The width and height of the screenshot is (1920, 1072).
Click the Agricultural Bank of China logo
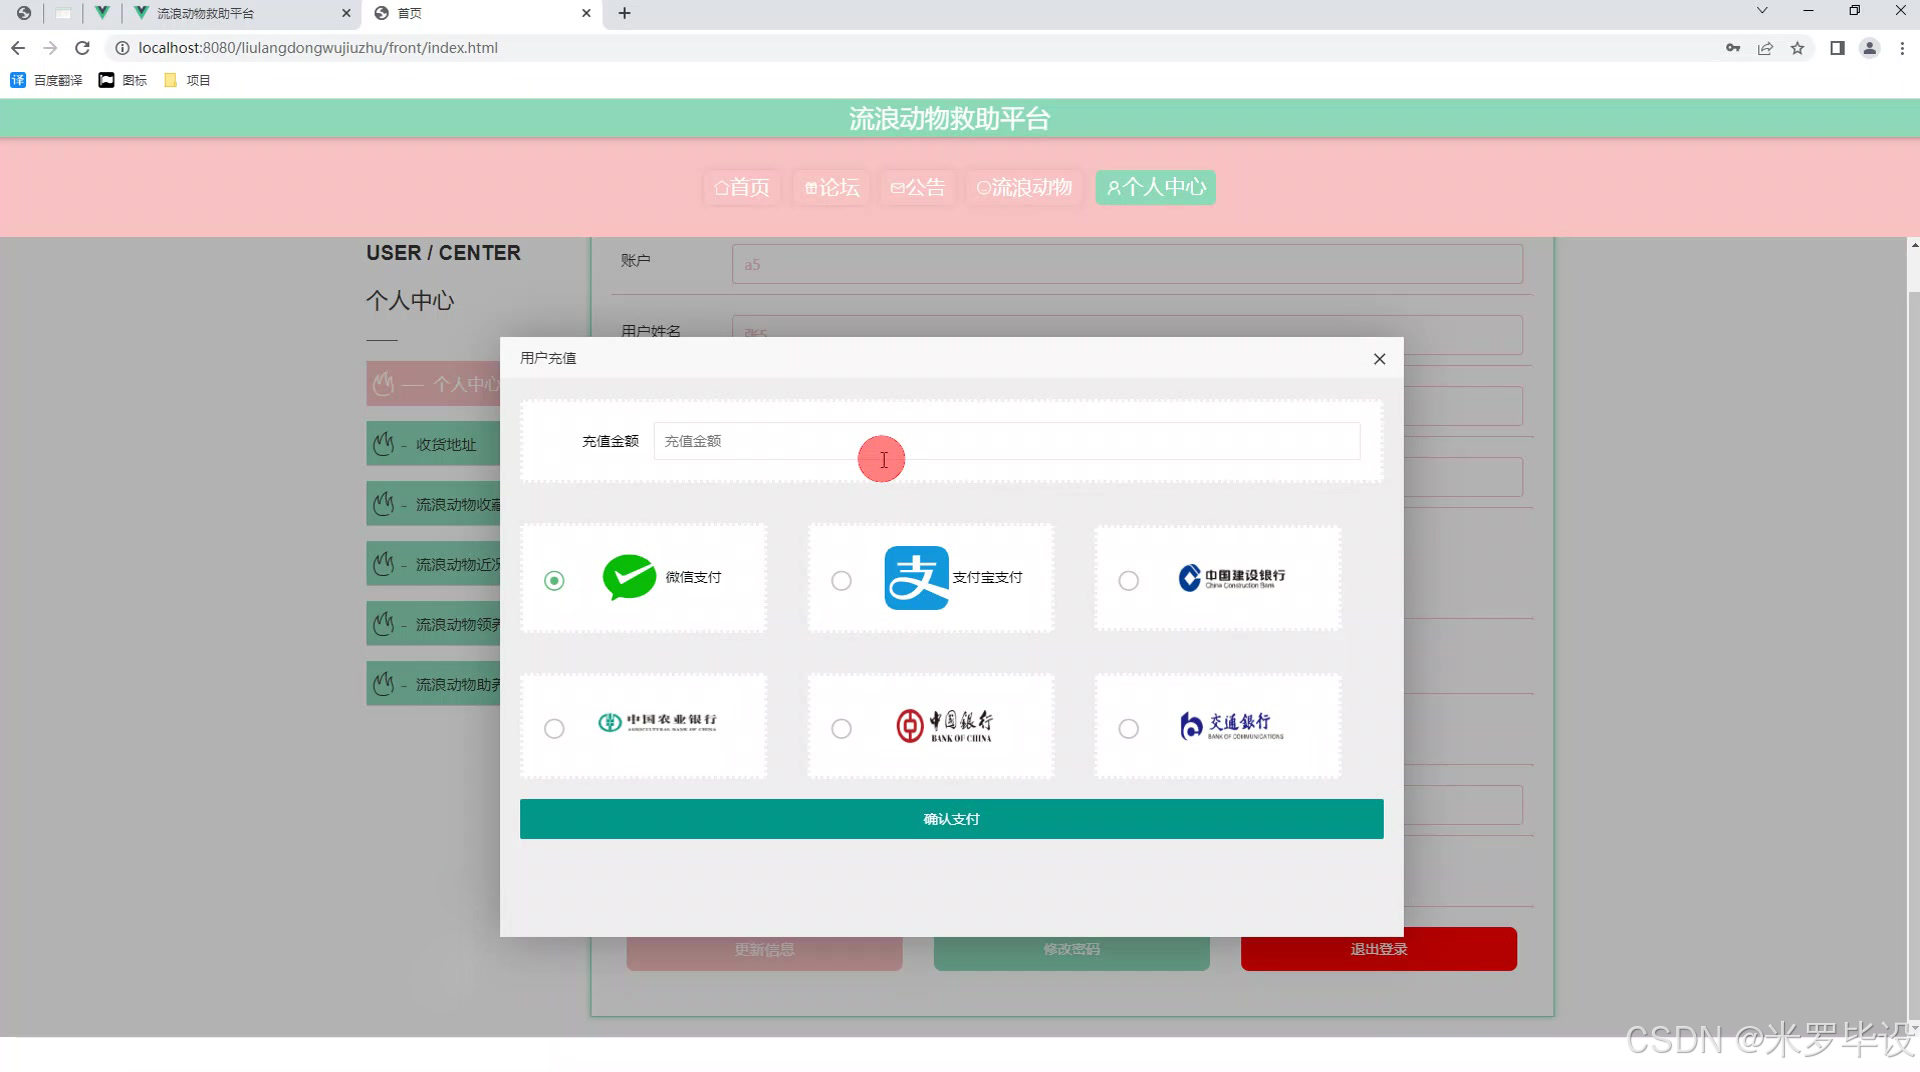coord(657,722)
